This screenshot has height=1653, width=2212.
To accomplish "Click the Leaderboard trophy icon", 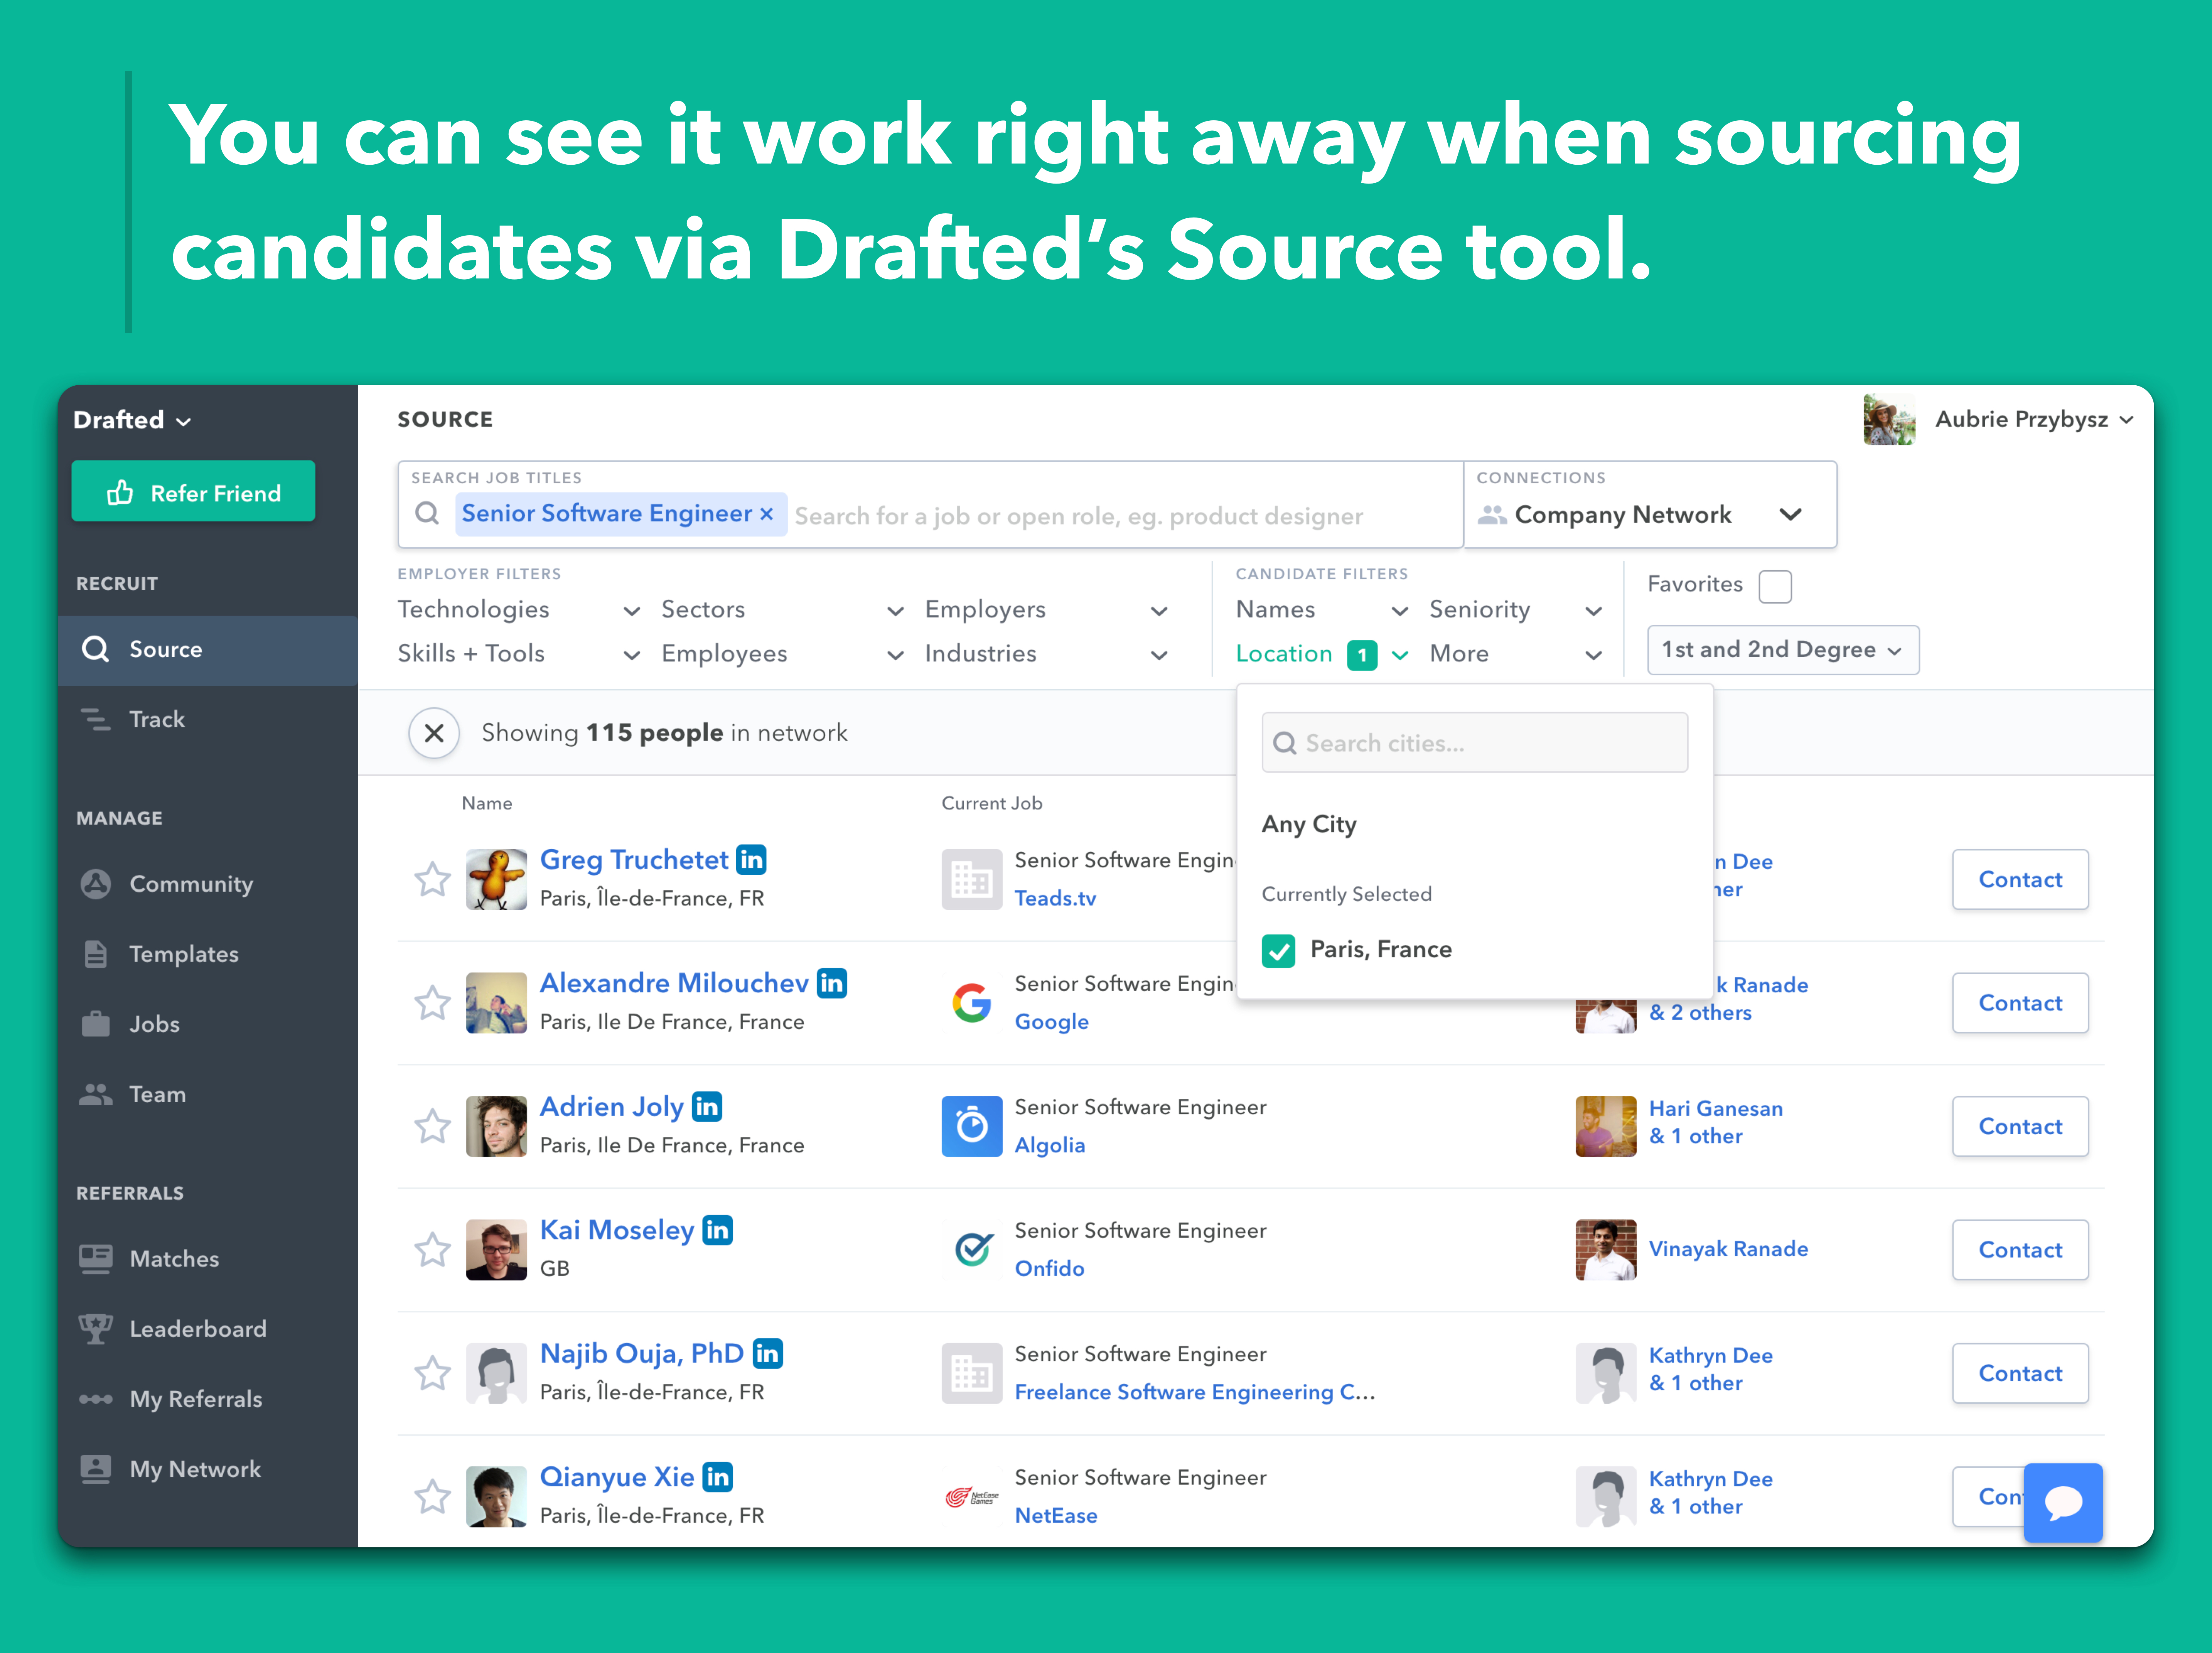I will click(x=96, y=1329).
